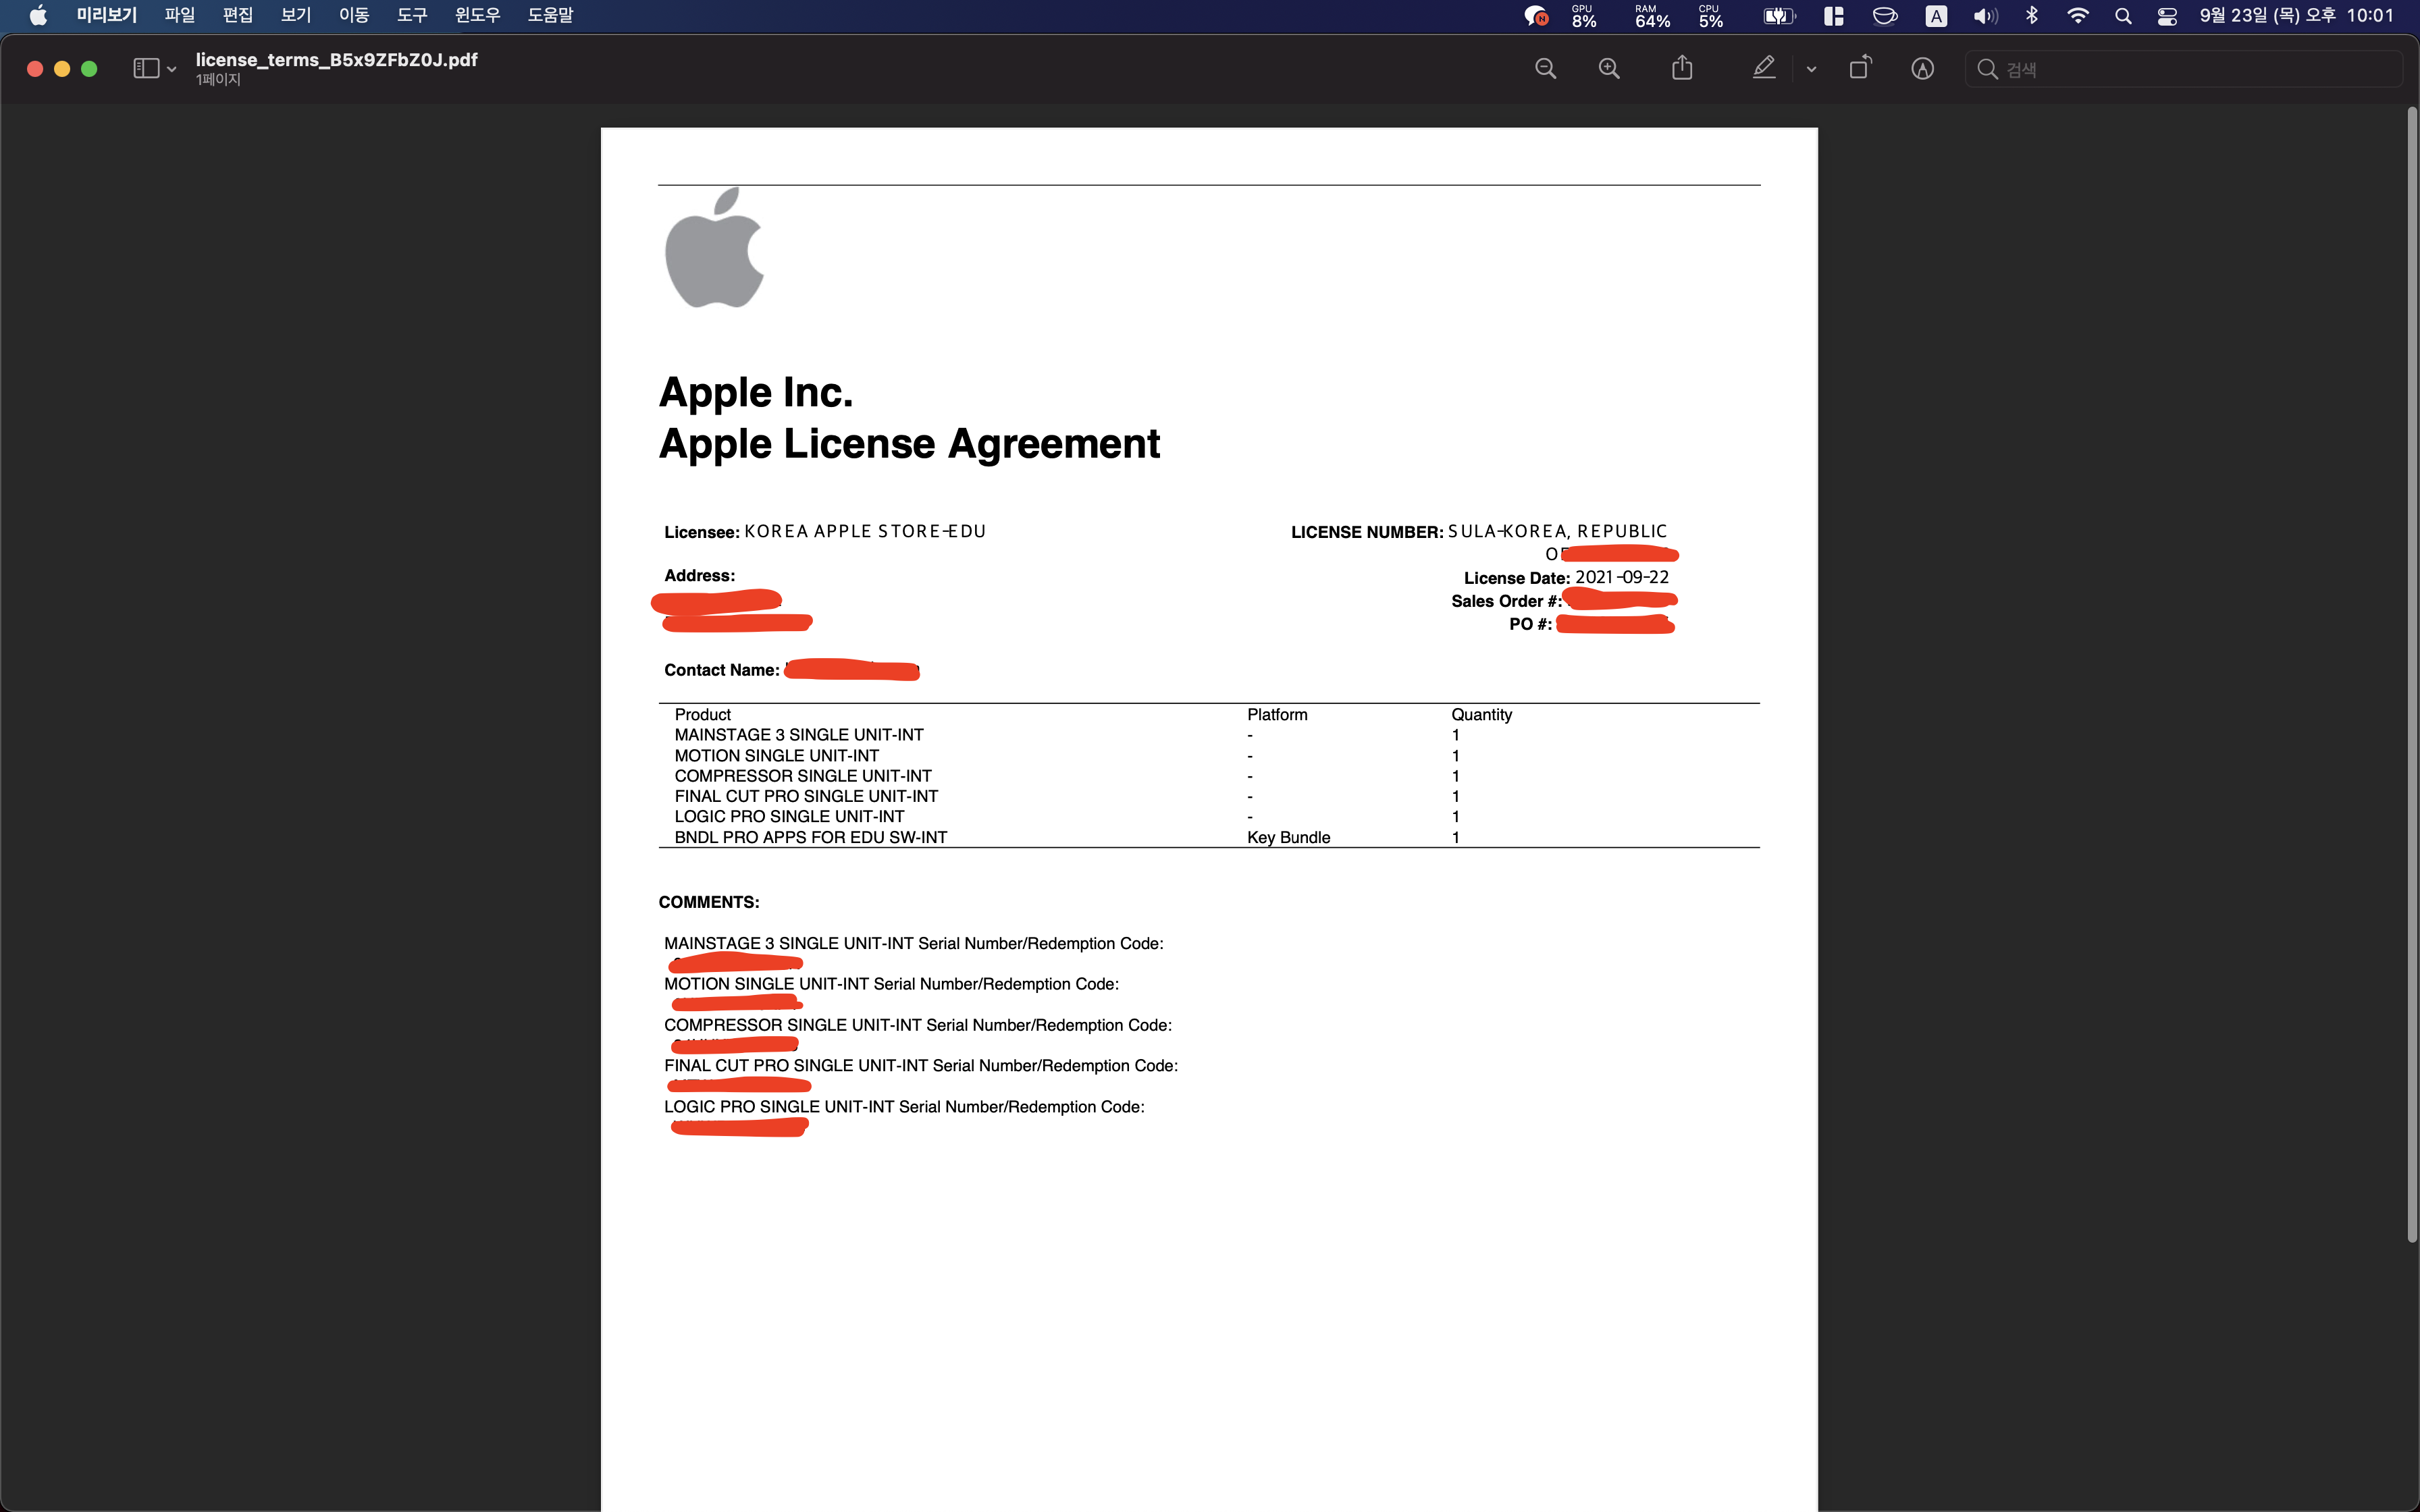Click the MAINSTAGE 3 Serial Number/Redemption Code line
Image resolution: width=2420 pixels, height=1512 pixels.
click(914, 943)
